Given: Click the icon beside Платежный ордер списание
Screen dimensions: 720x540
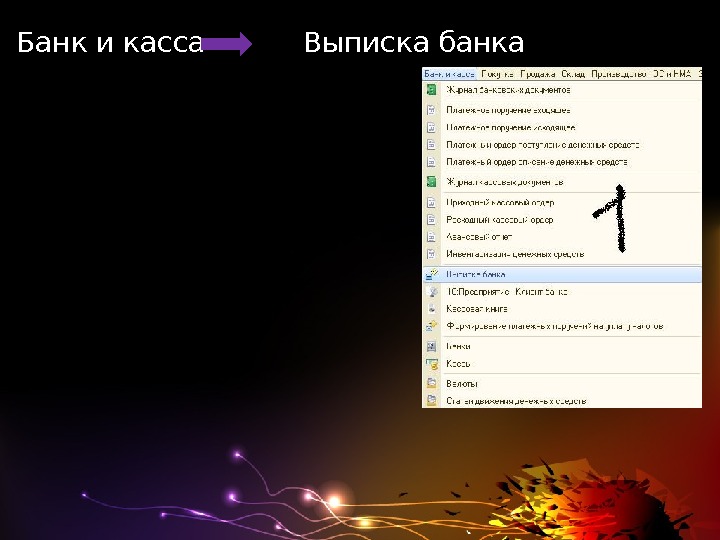Looking at the screenshot, I should pyautogui.click(x=431, y=162).
